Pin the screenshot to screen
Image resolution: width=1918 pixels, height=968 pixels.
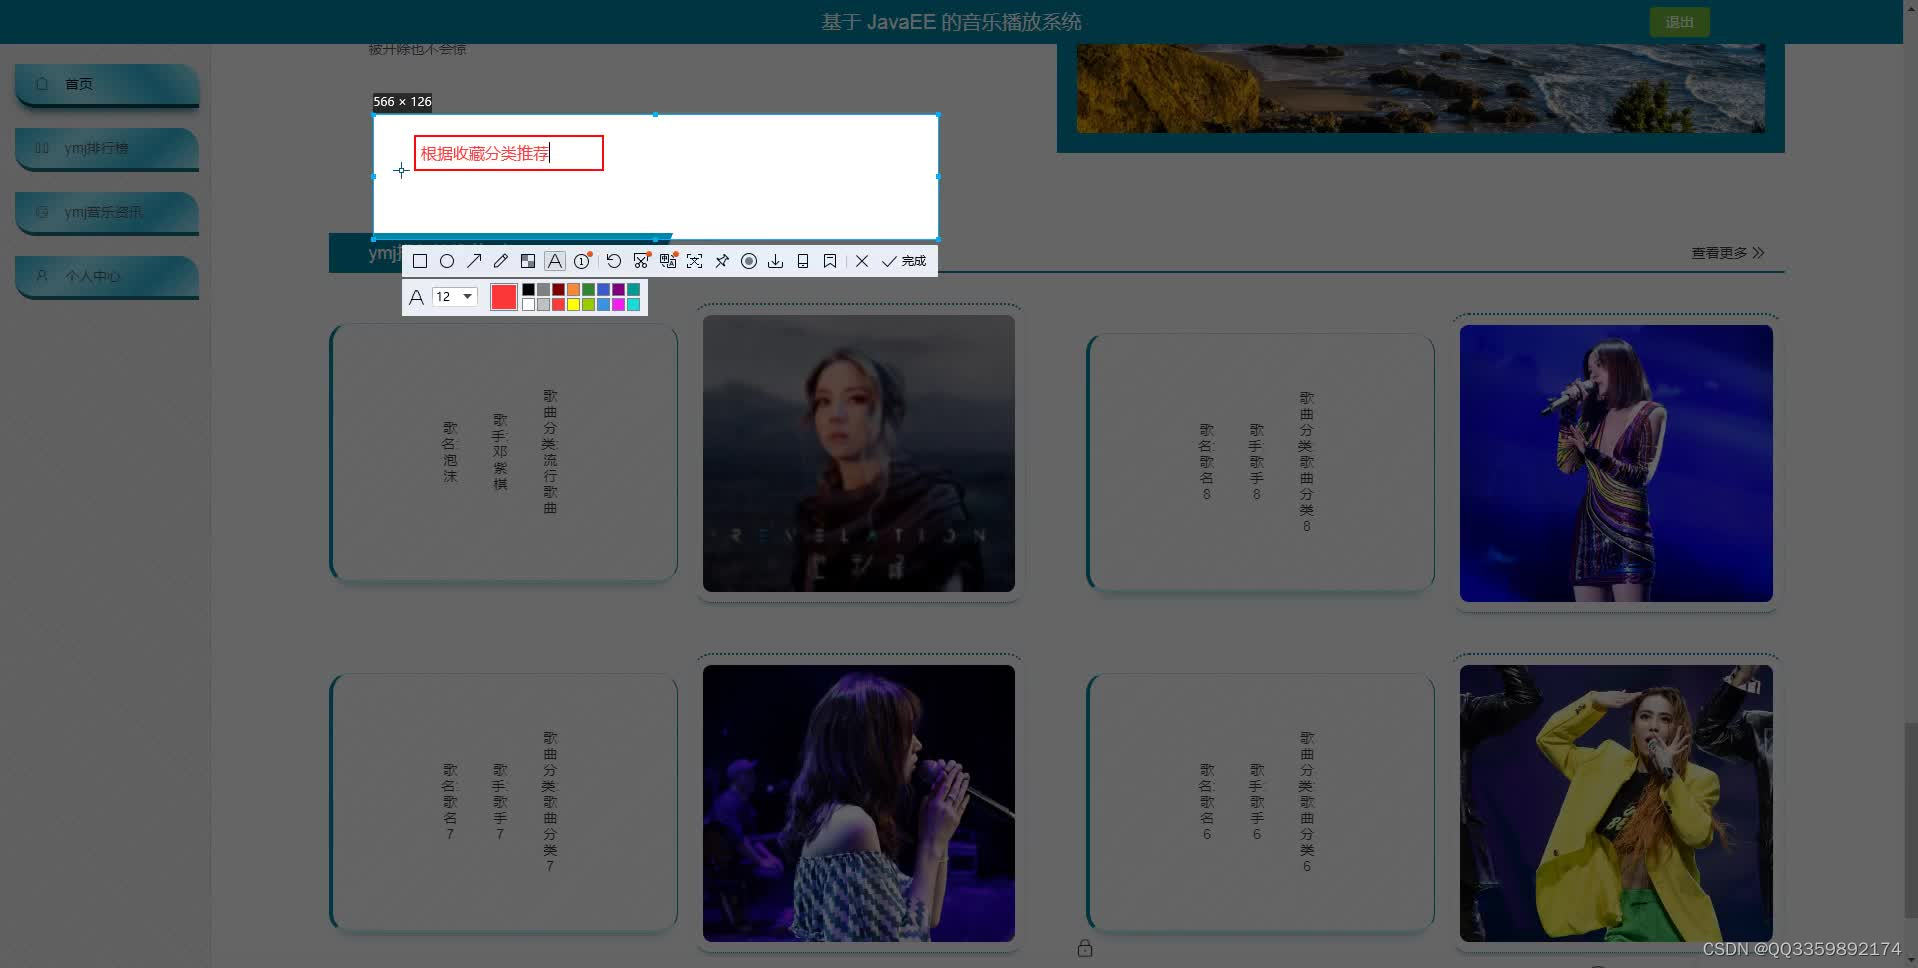(x=722, y=261)
